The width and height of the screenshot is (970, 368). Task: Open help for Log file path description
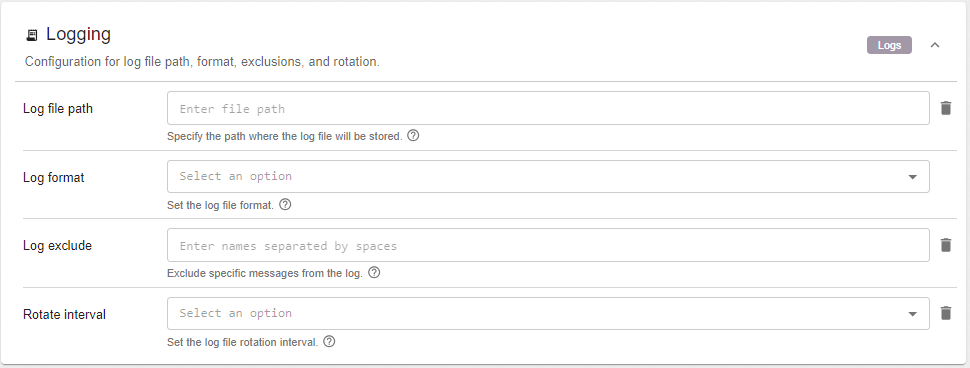(413, 135)
